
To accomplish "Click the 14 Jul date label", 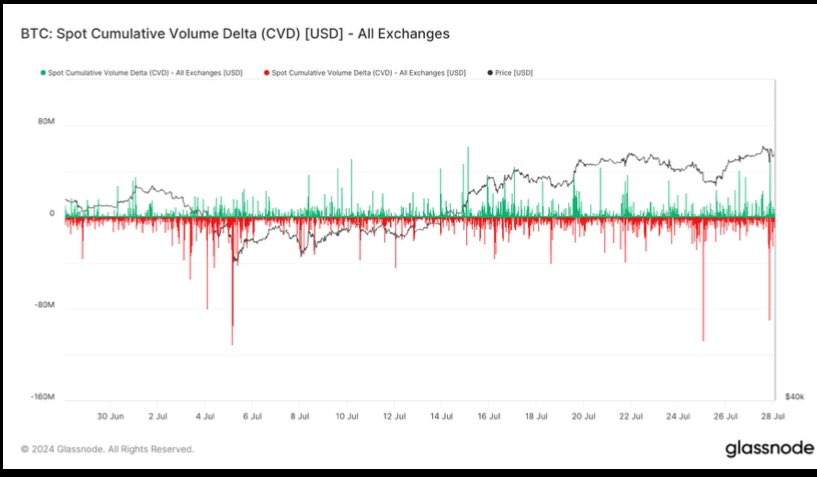I will [x=441, y=417].
